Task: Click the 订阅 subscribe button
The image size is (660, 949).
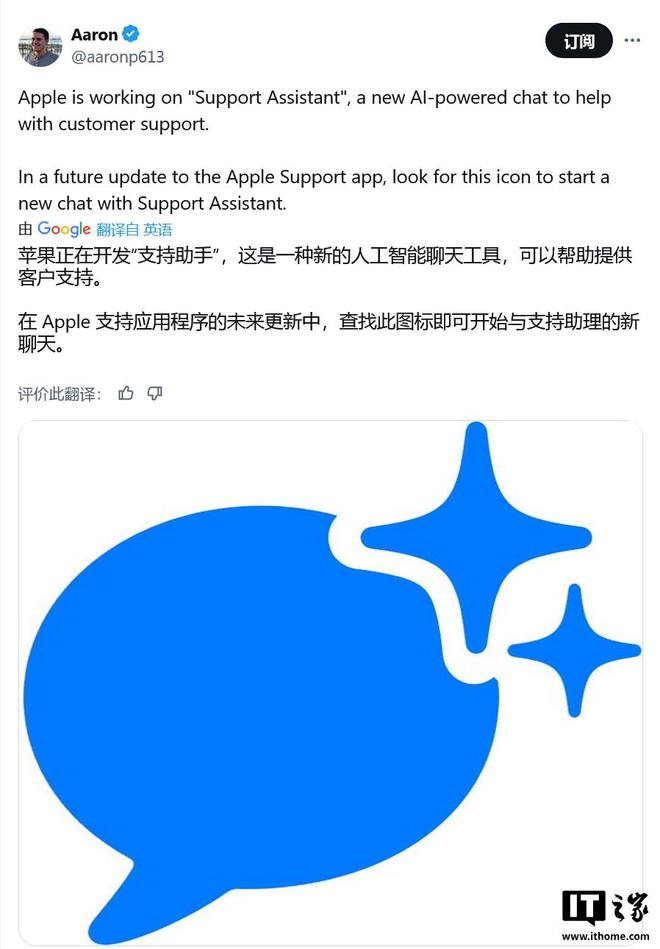Action: (x=579, y=41)
